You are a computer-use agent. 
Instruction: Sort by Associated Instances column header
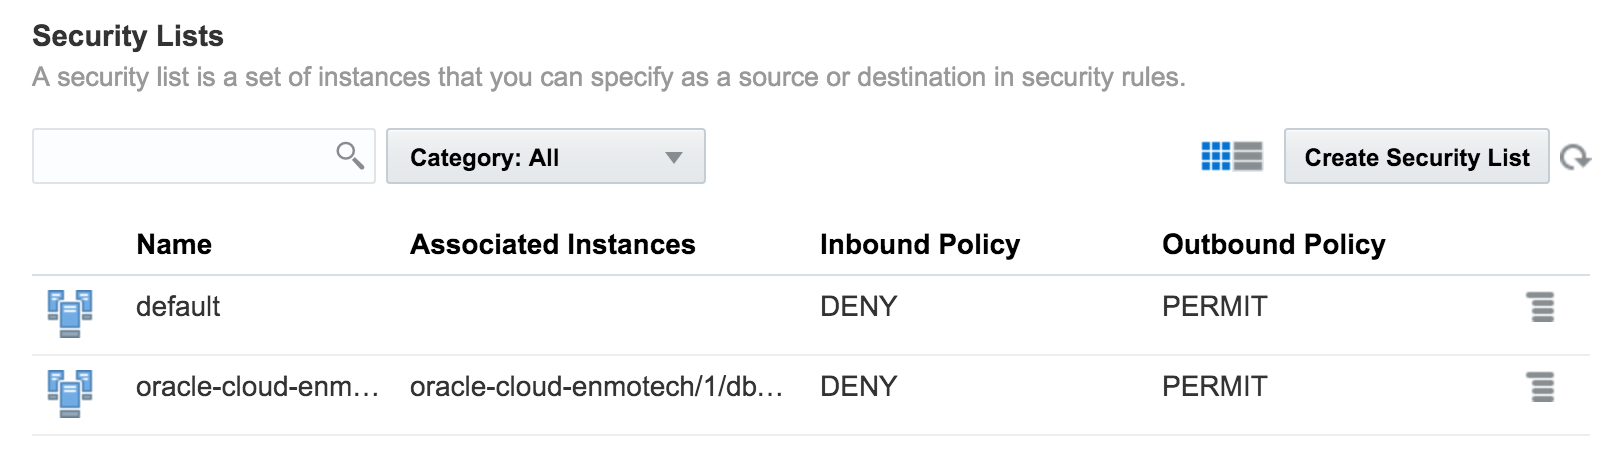[552, 245]
